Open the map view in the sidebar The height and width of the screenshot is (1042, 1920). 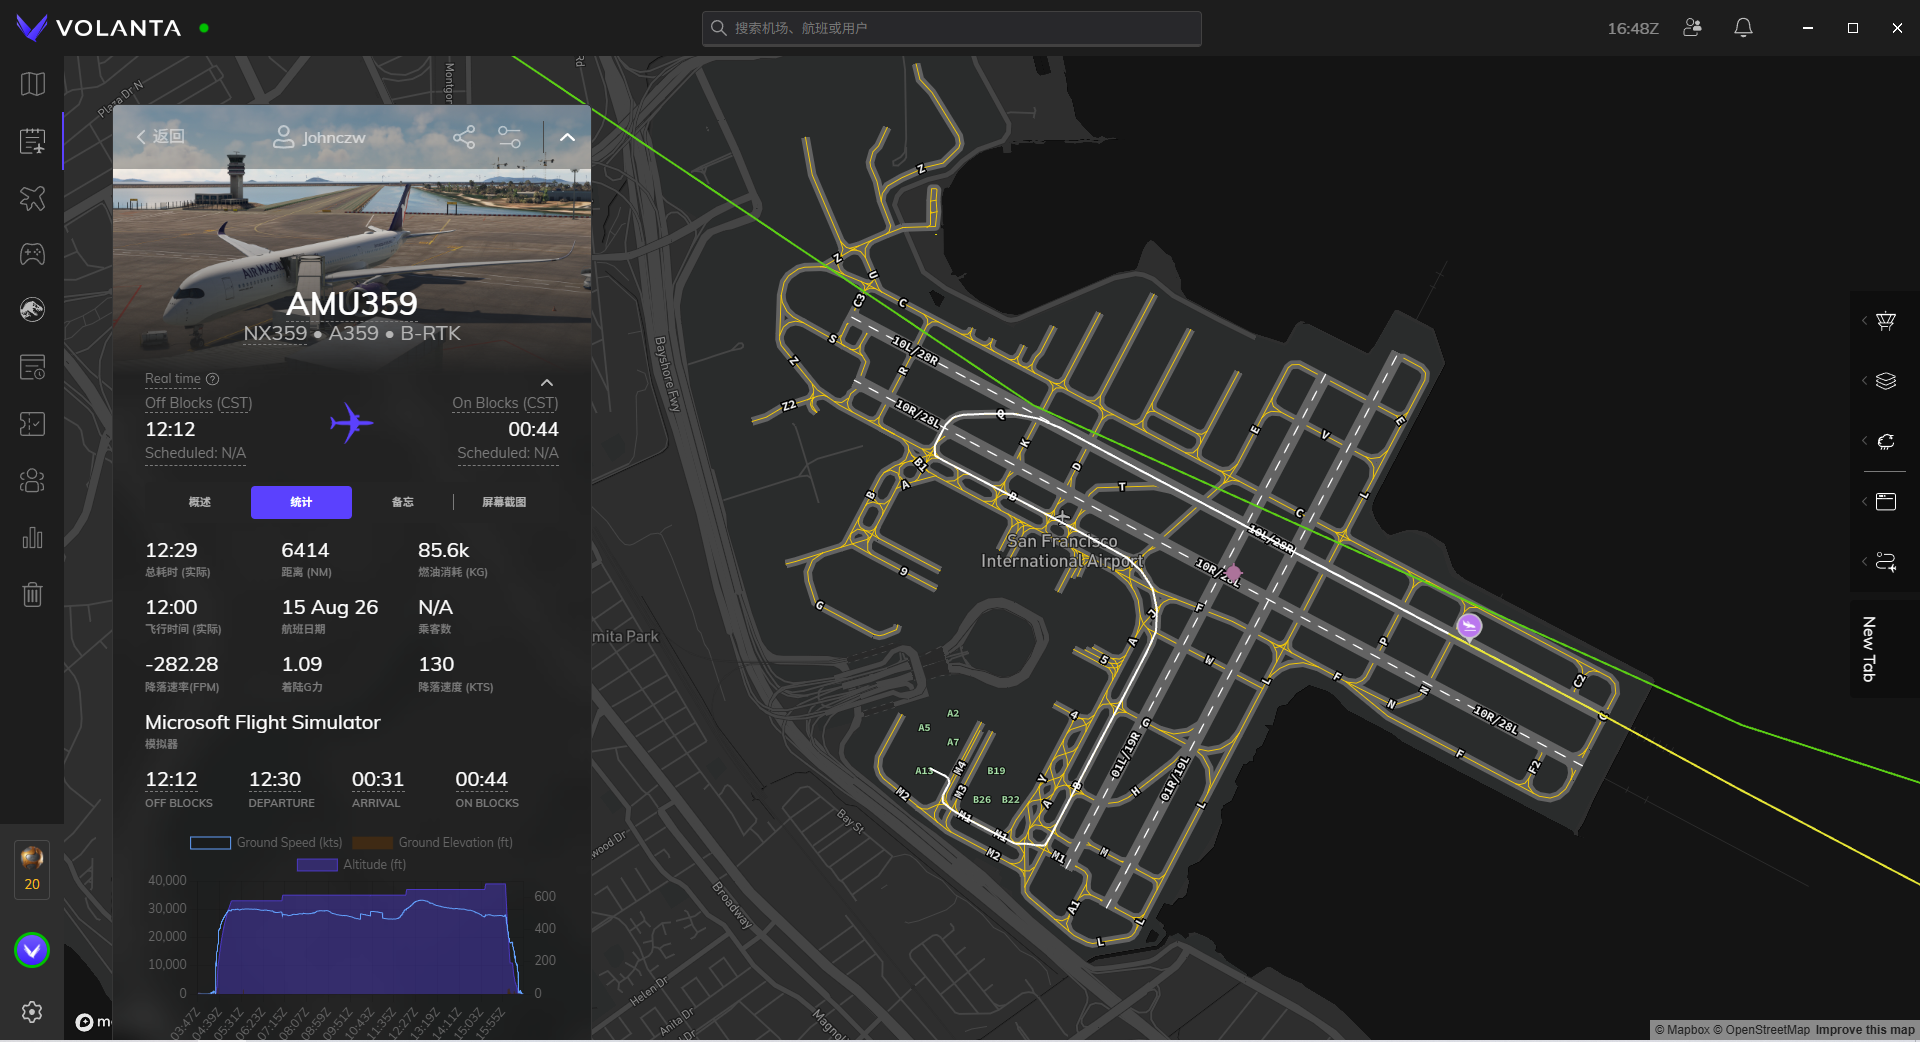click(x=32, y=84)
